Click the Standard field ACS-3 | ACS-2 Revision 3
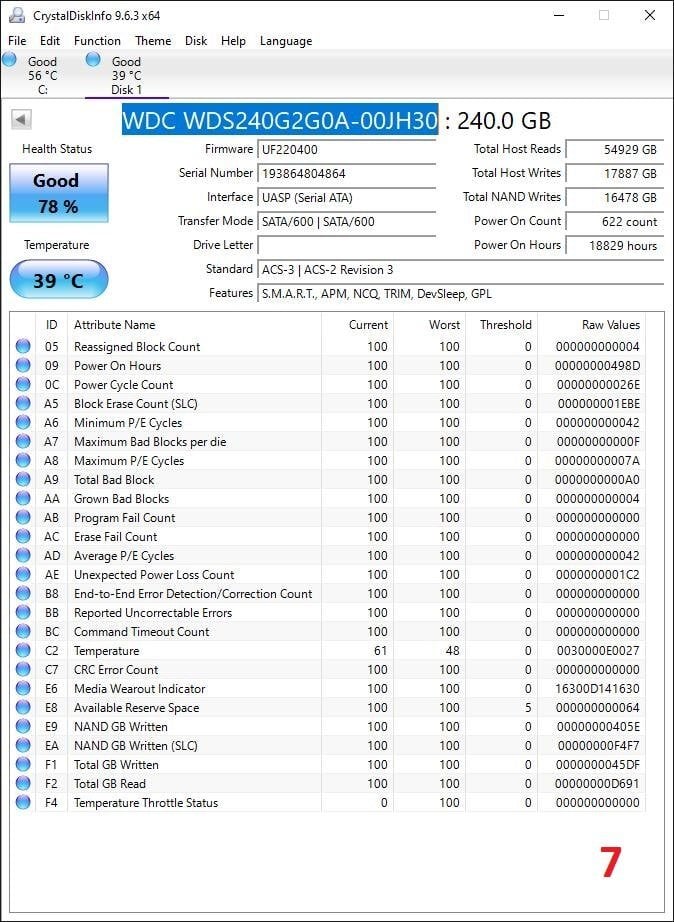This screenshot has height=922, width=674. click(461, 269)
